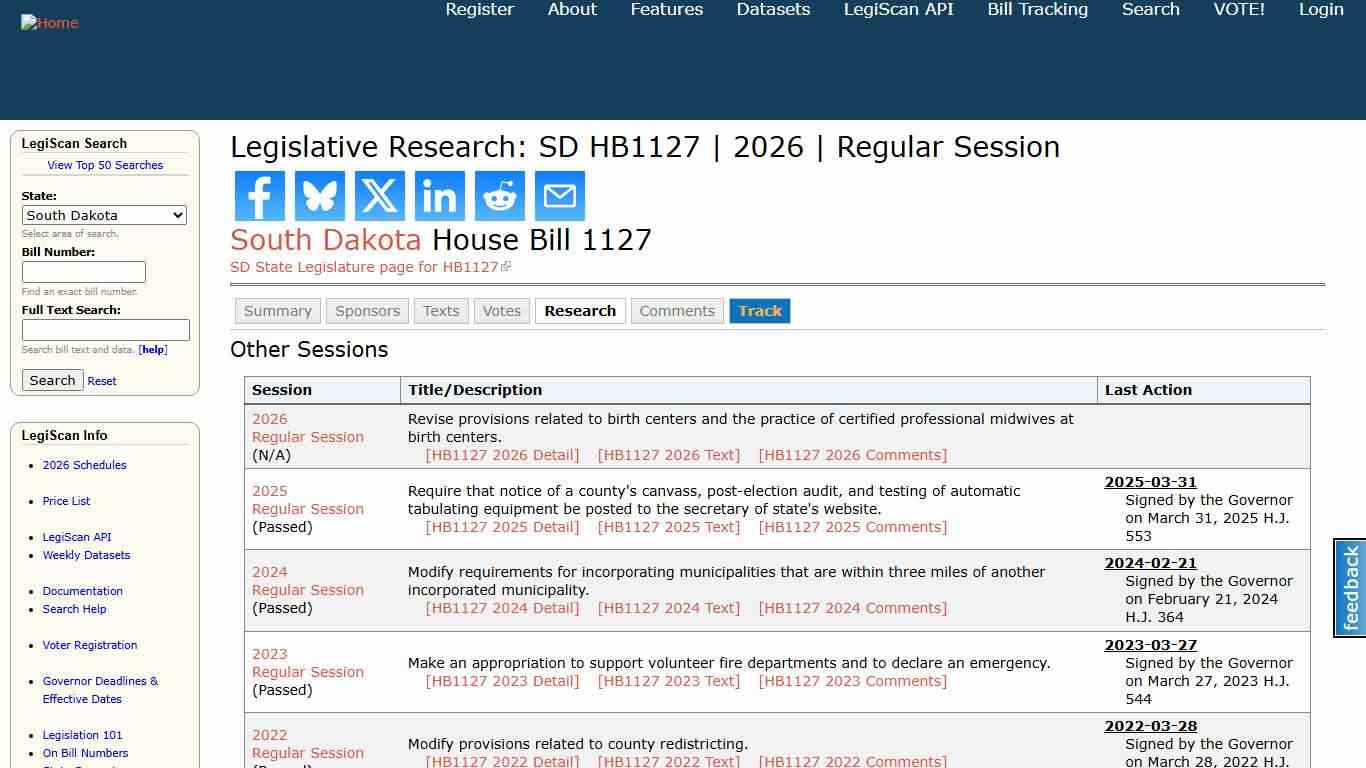This screenshot has width=1366, height=768.
Task: Share the page via Bluesky icon
Action: pos(319,196)
